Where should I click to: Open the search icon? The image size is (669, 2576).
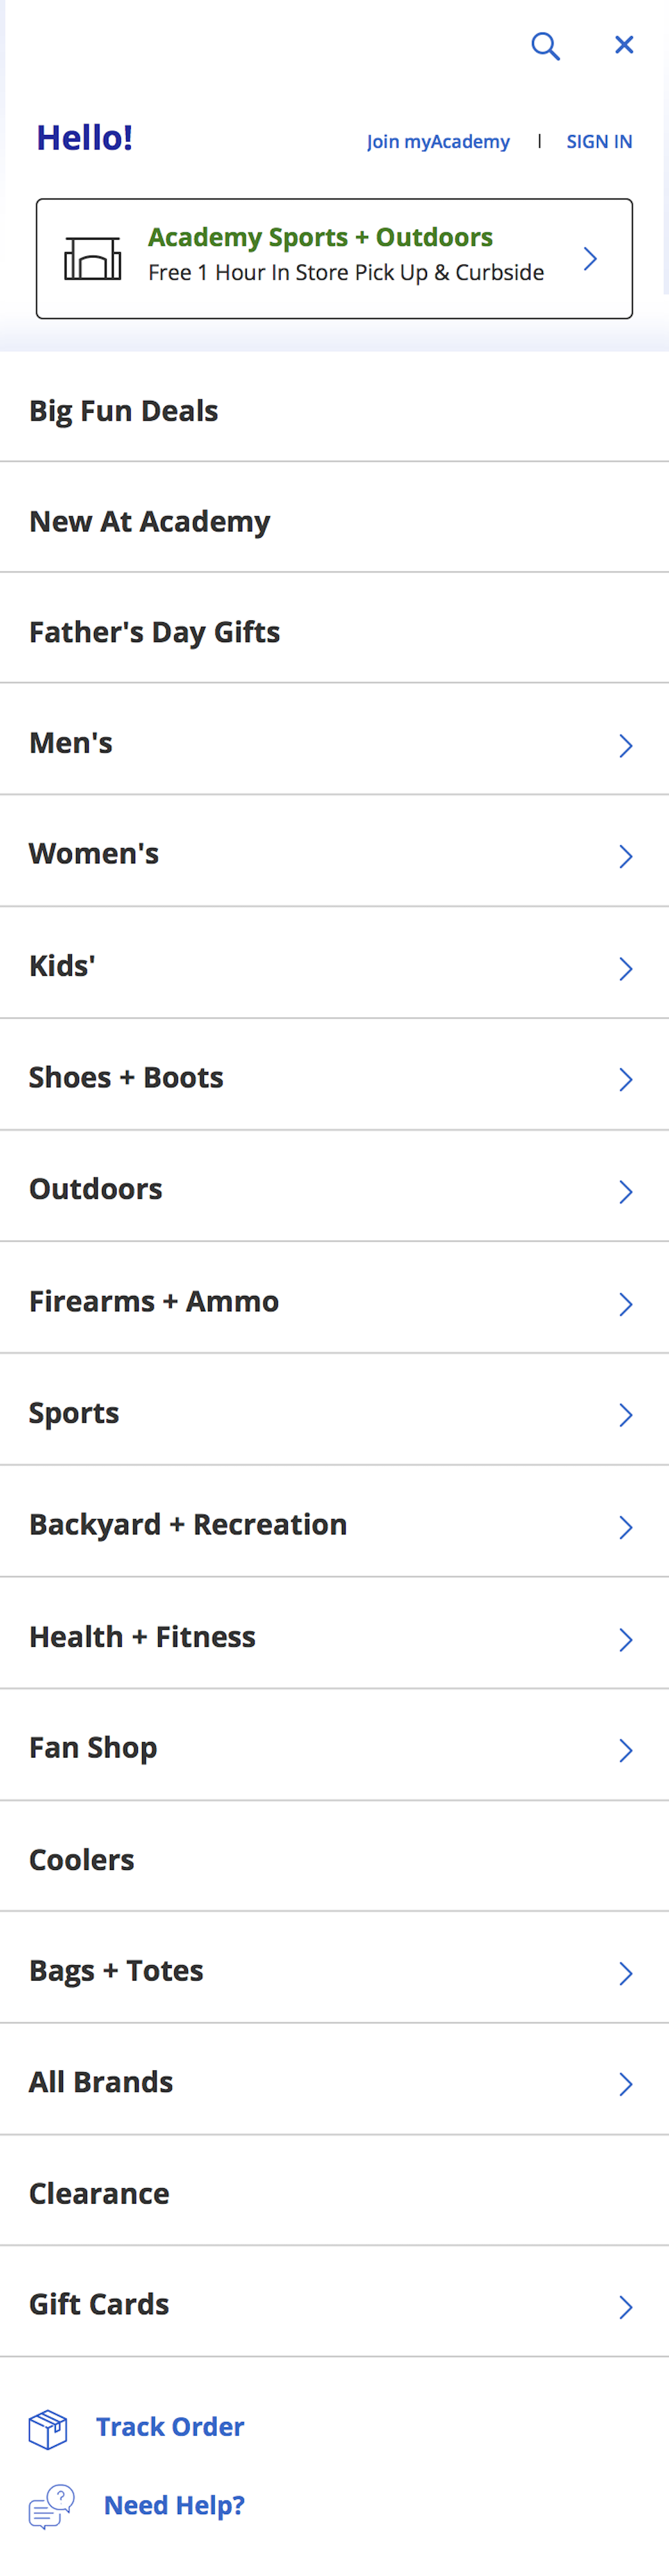545,46
